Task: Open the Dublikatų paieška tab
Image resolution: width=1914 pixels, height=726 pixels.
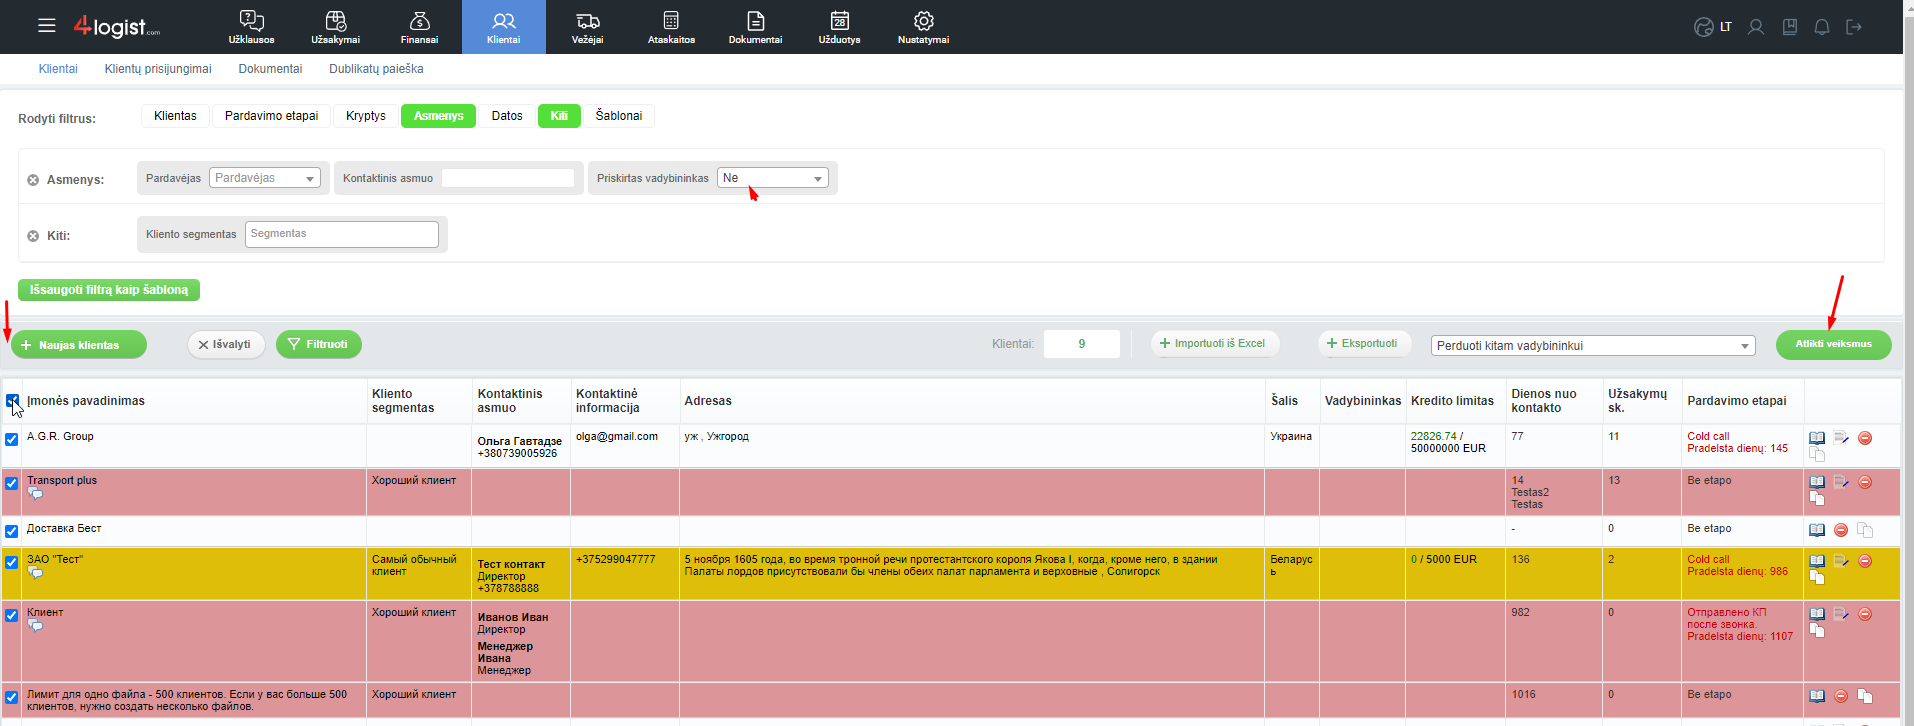Action: coord(376,69)
